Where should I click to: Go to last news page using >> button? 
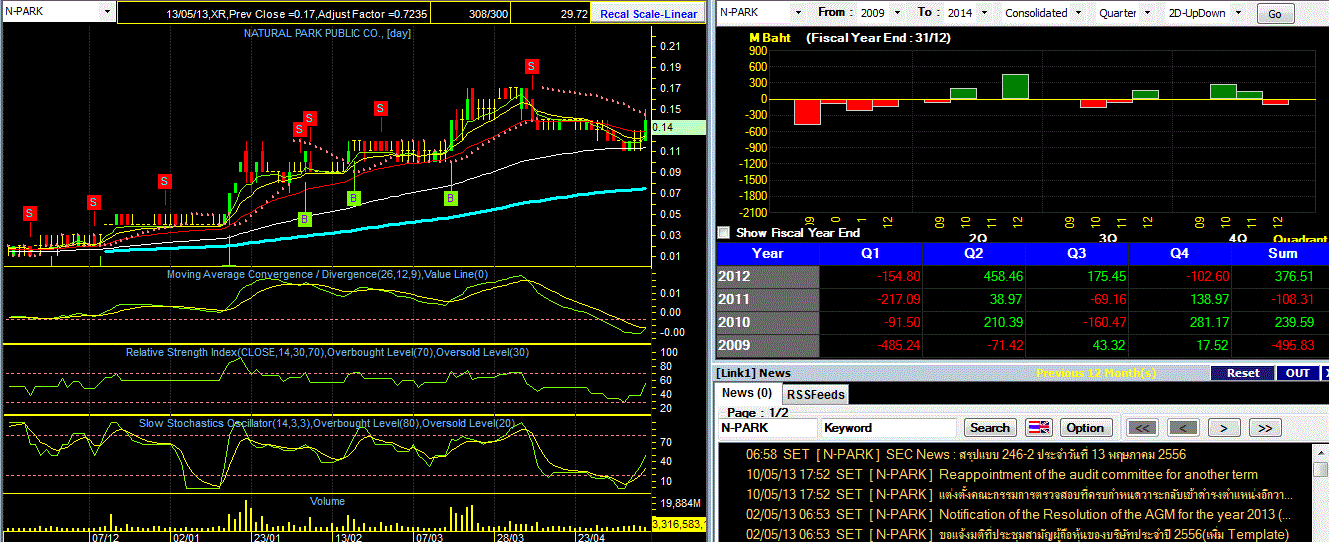1264,427
